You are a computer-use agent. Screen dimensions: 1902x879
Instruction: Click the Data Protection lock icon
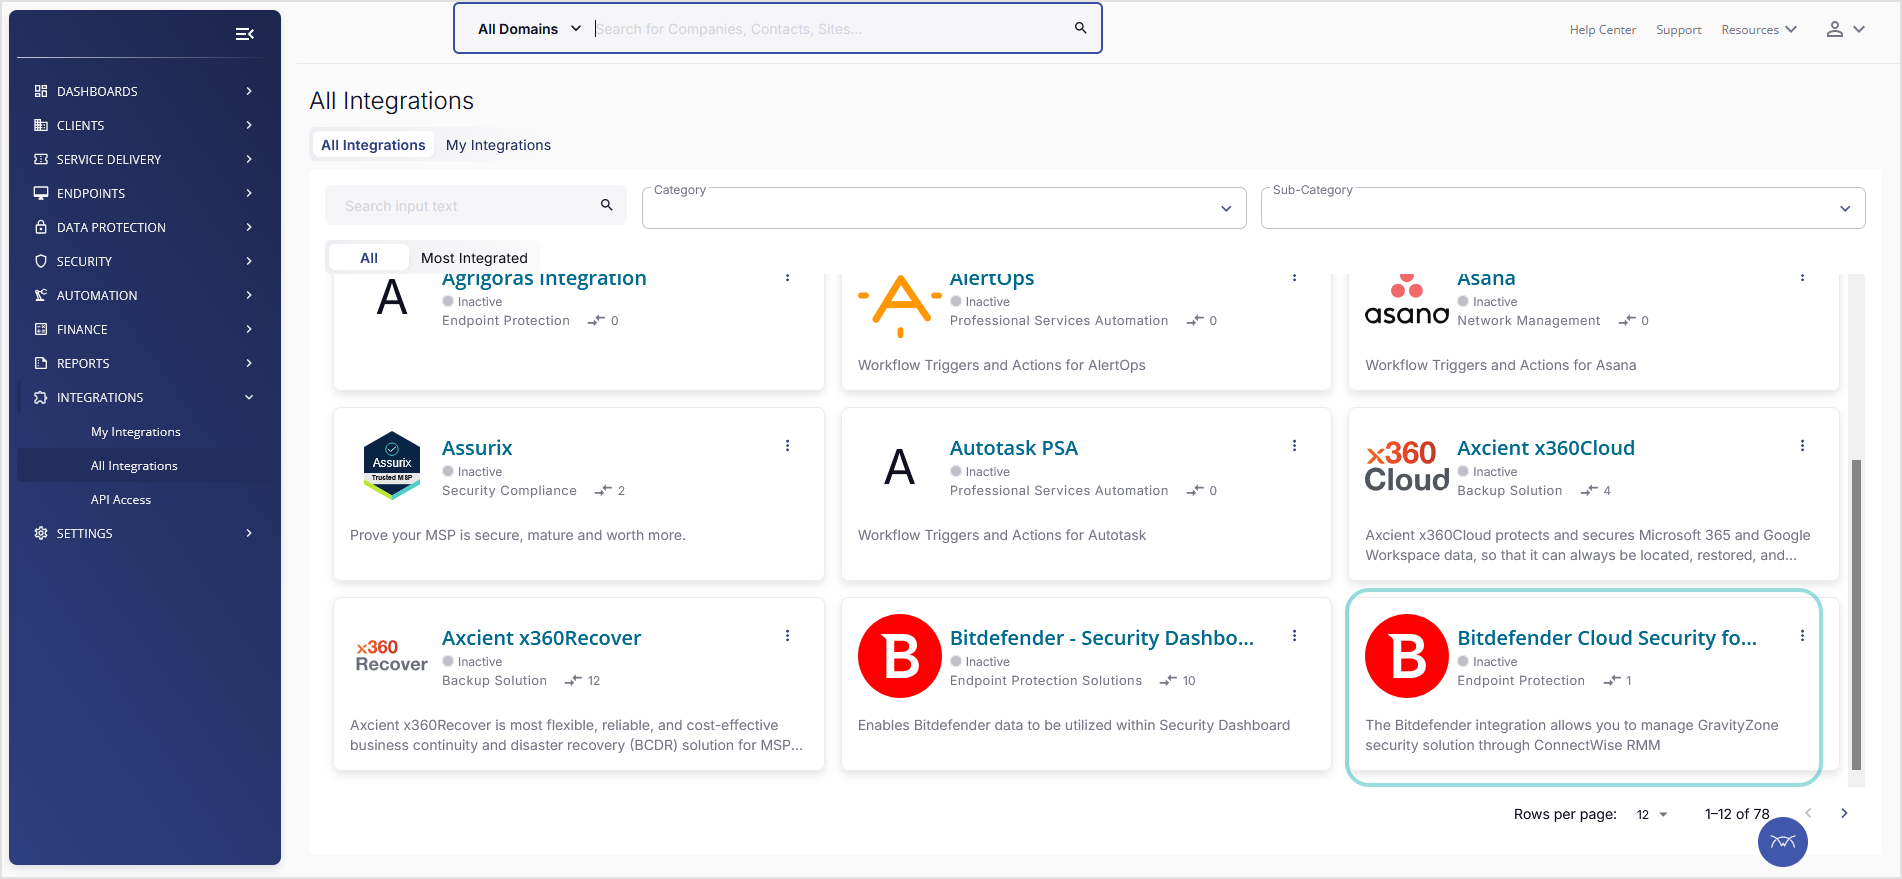point(41,227)
